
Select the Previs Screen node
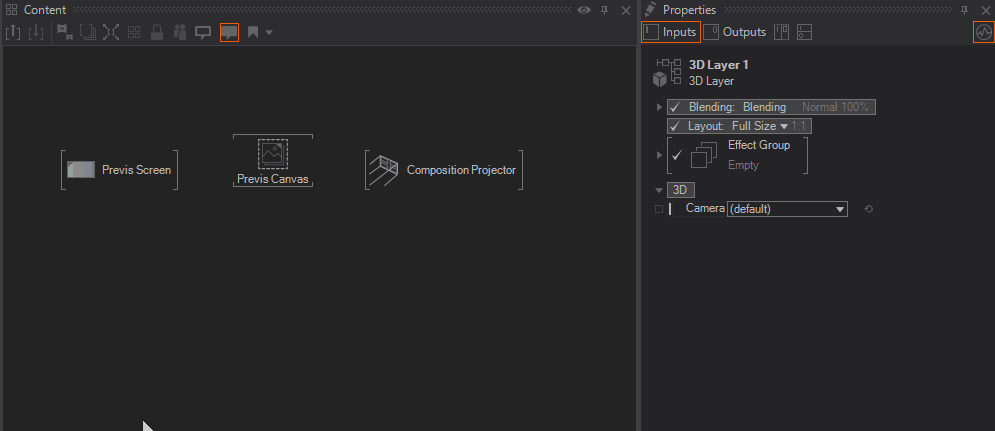[x=119, y=170]
